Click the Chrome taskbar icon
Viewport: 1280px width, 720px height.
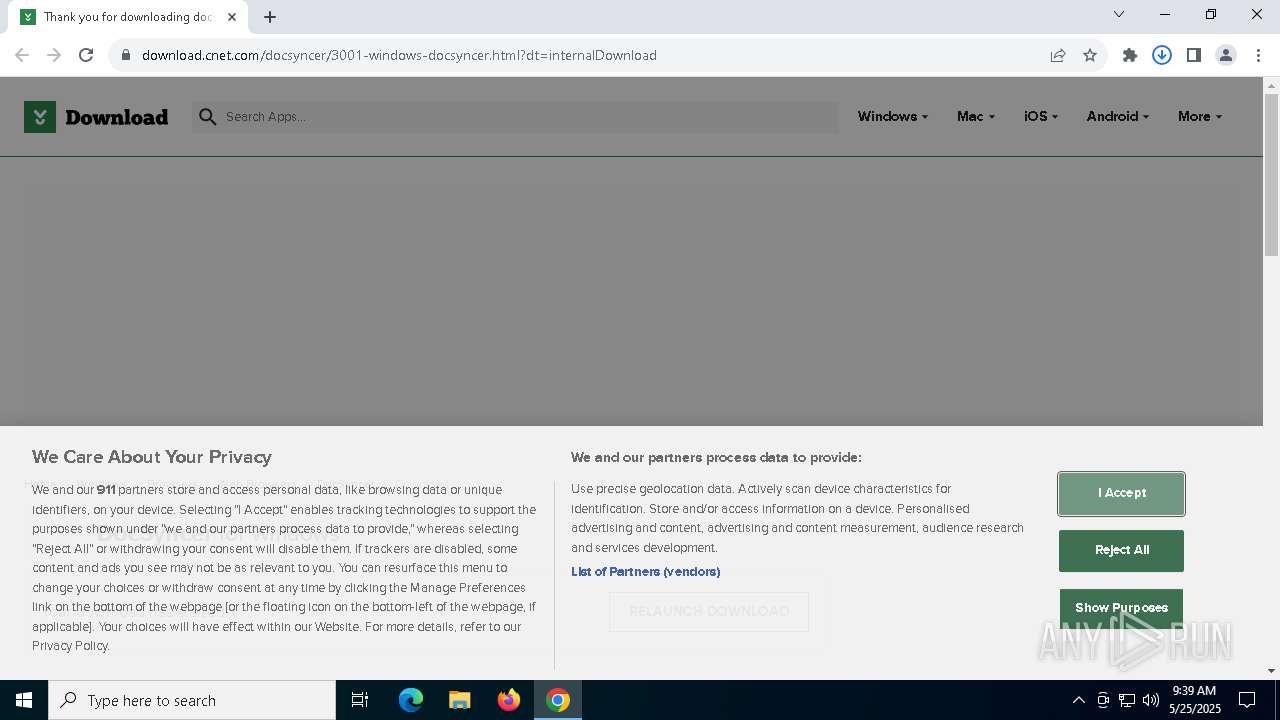[x=558, y=700]
